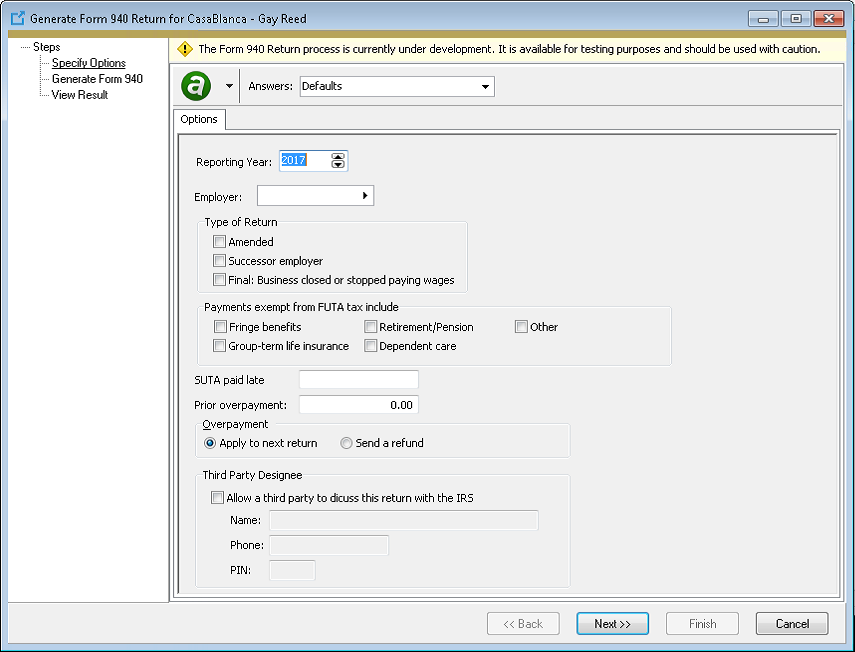Viewport: 855px width, 652px height.
Task: Allow a third party to discuss this return
Action: 217,497
